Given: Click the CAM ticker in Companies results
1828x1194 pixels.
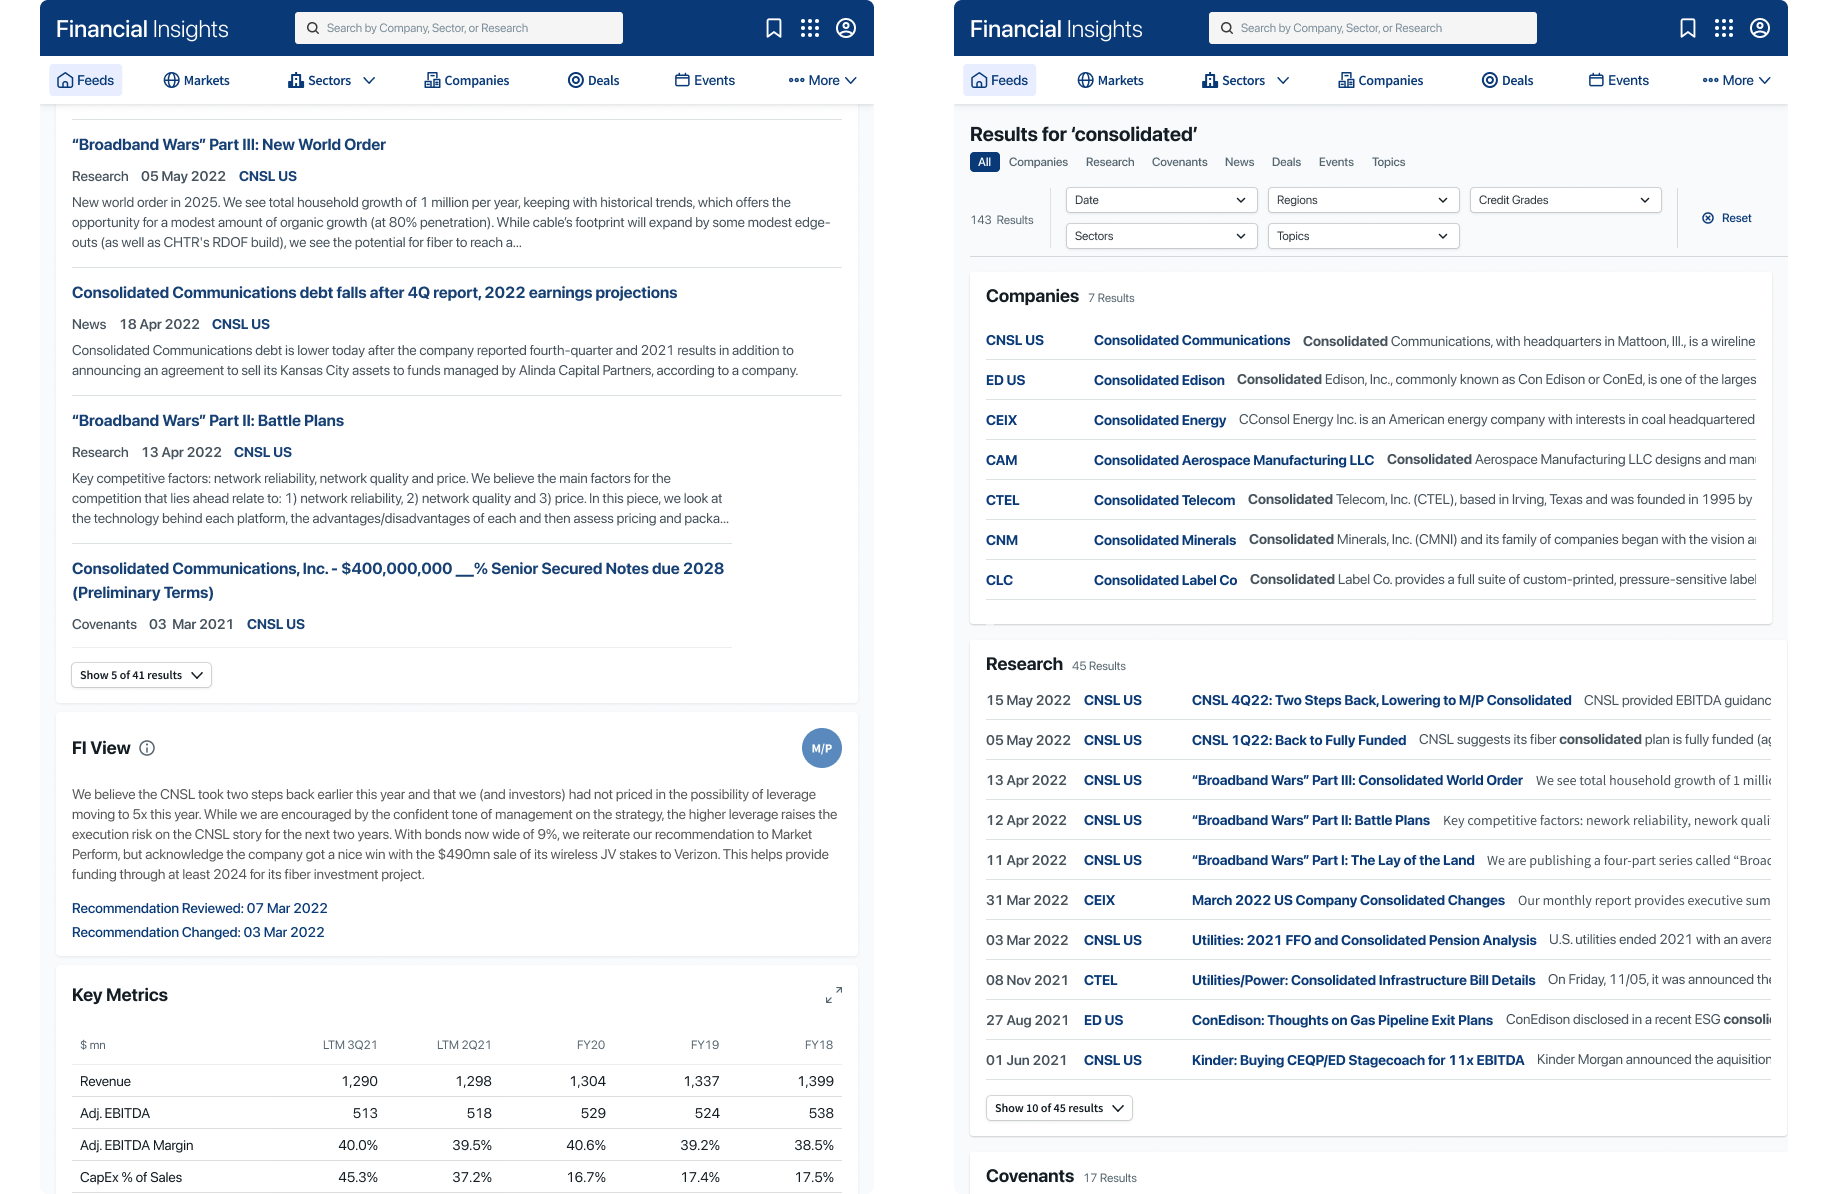Looking at the screenshot, I should pyautogui.click(x=1001, y=460).
